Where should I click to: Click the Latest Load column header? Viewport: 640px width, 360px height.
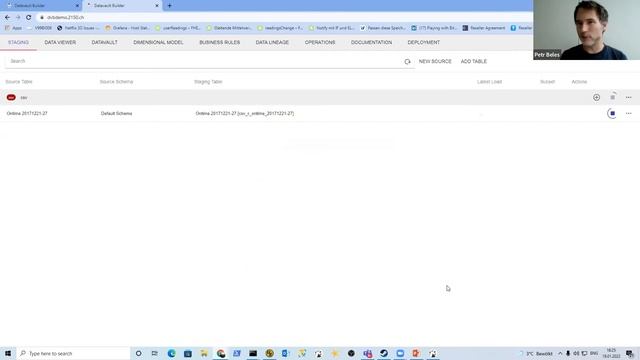[489, 82]
